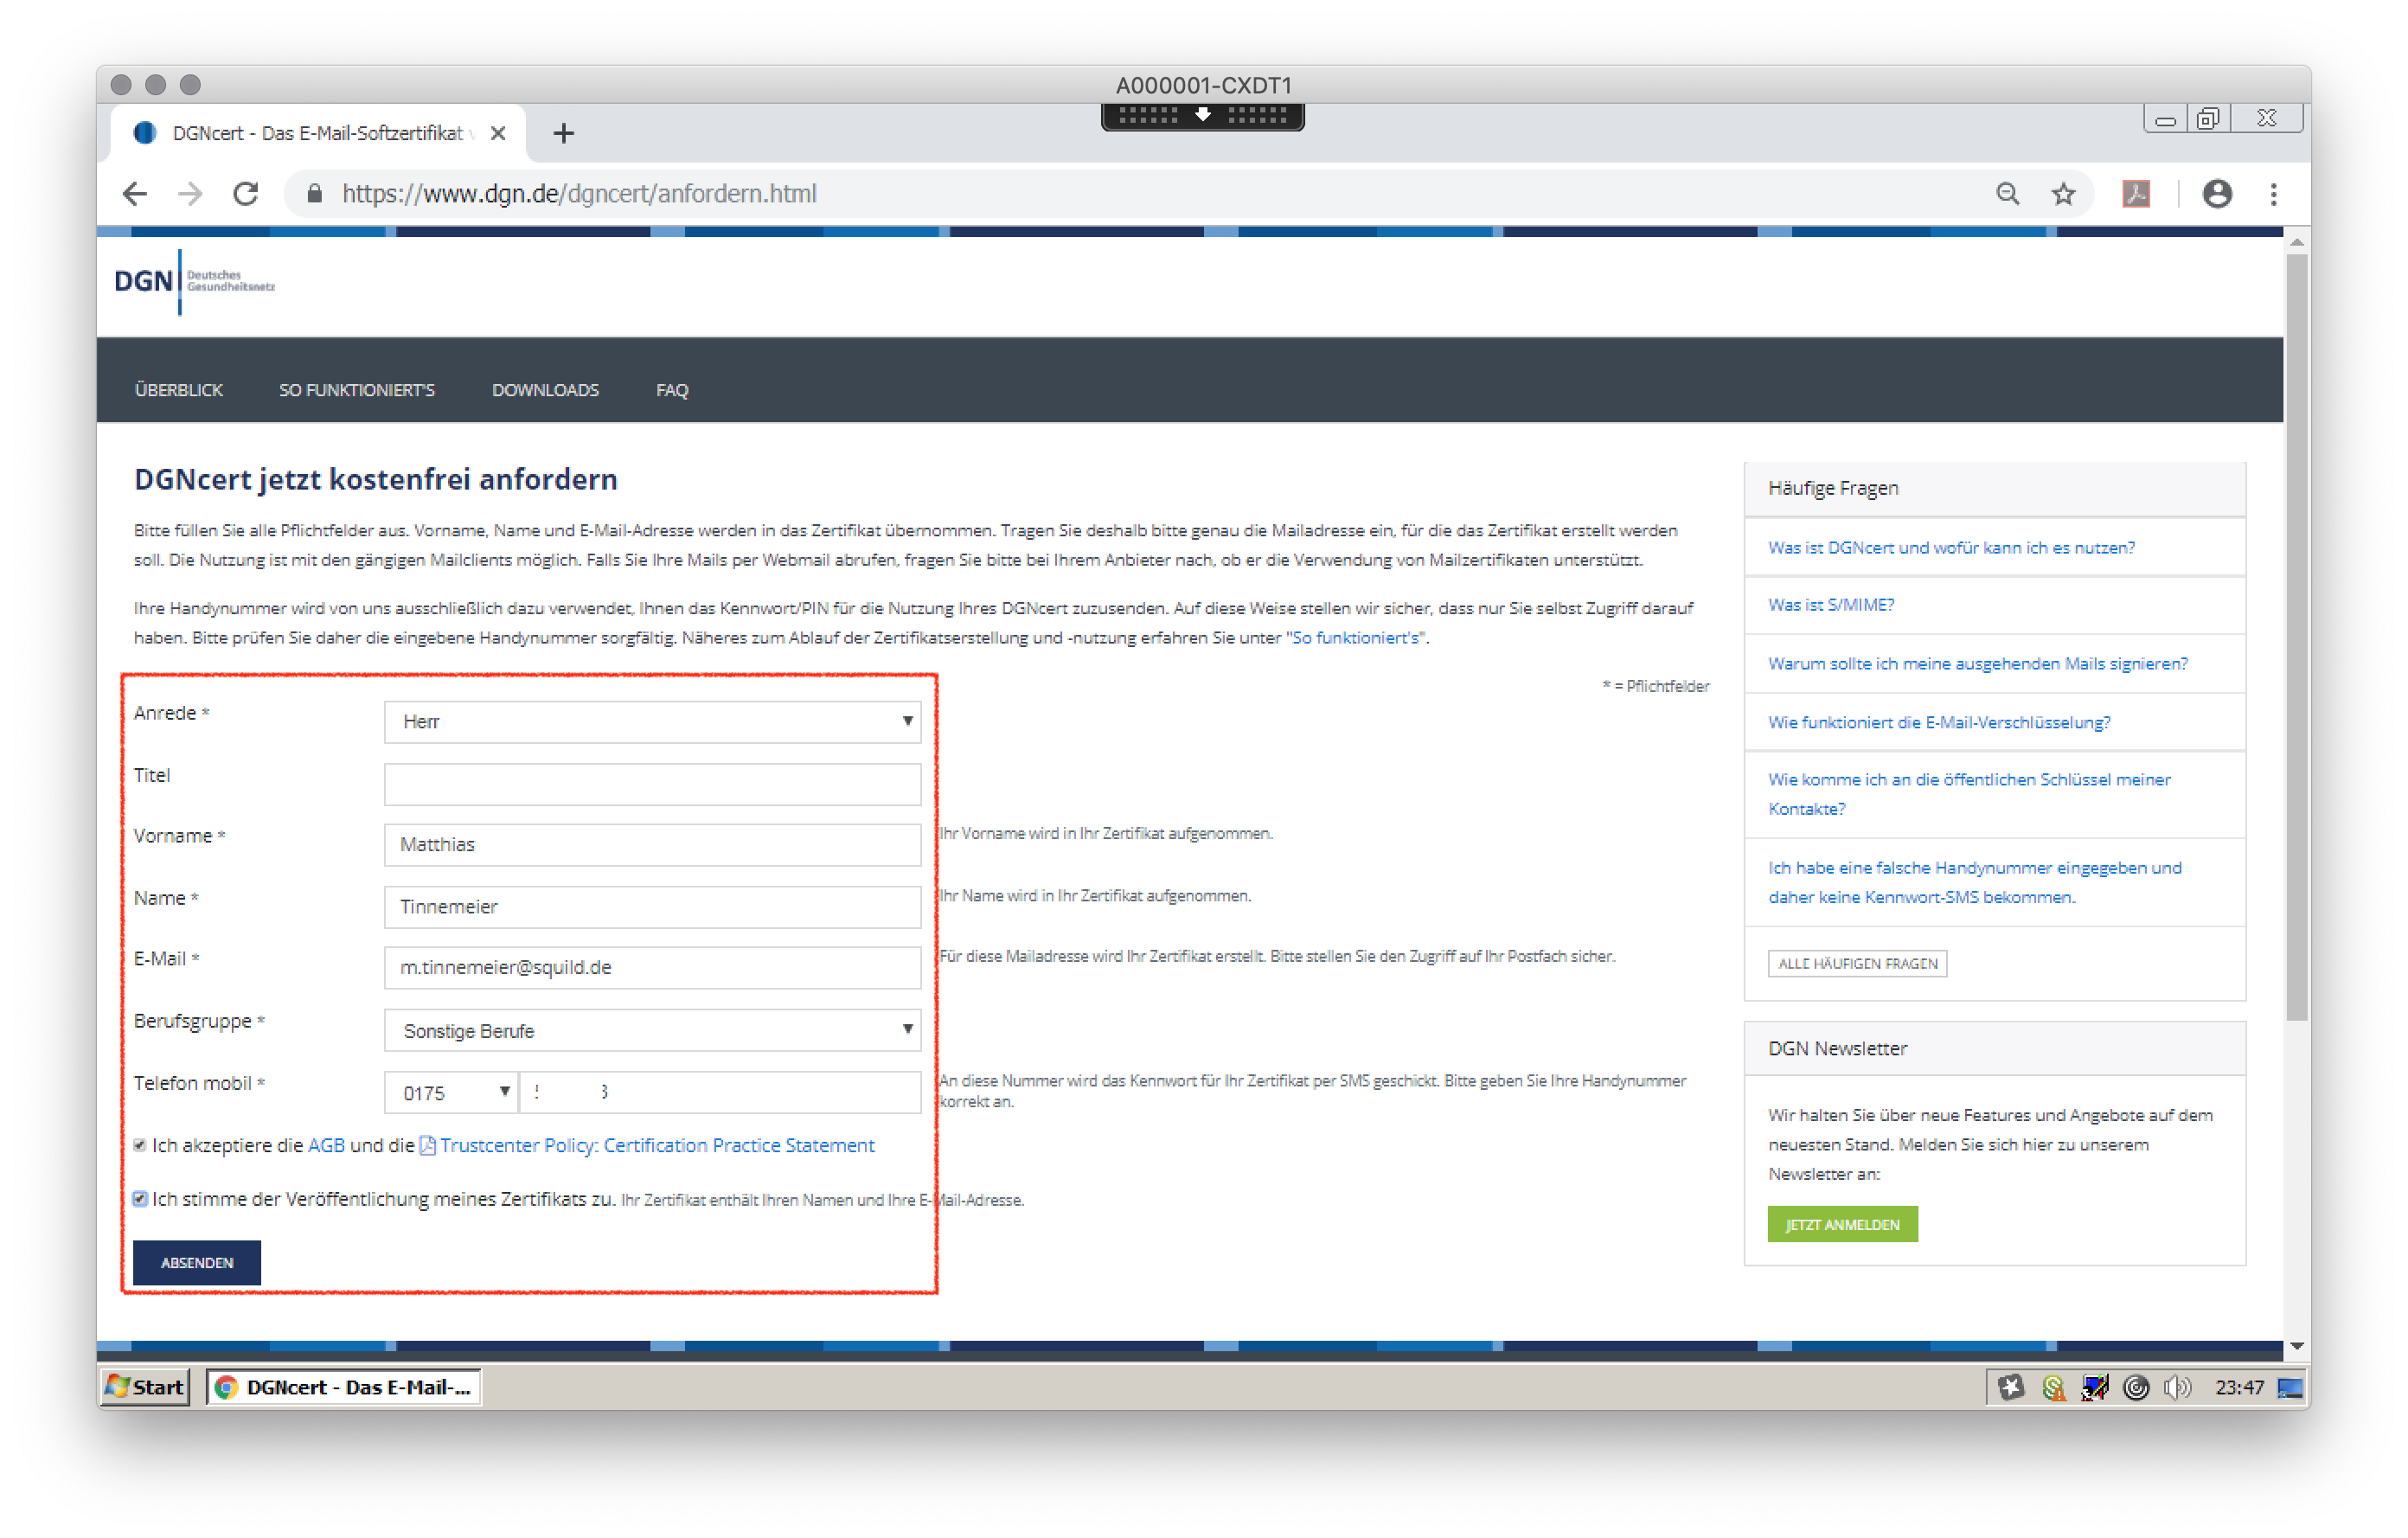Click the green JETZT ANMELDEN button
Viewport: 2408px width, 1538px height.
(x=1842, y=1224)
